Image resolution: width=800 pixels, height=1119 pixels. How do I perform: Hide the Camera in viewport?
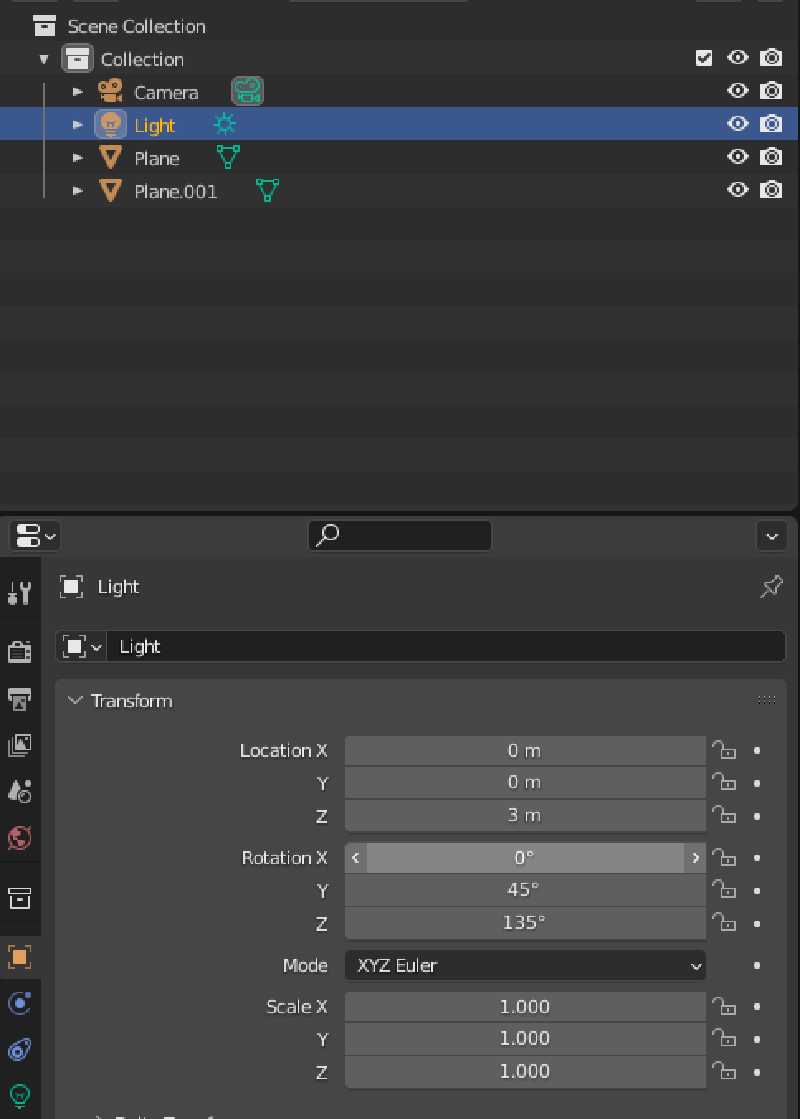[738, 91]
